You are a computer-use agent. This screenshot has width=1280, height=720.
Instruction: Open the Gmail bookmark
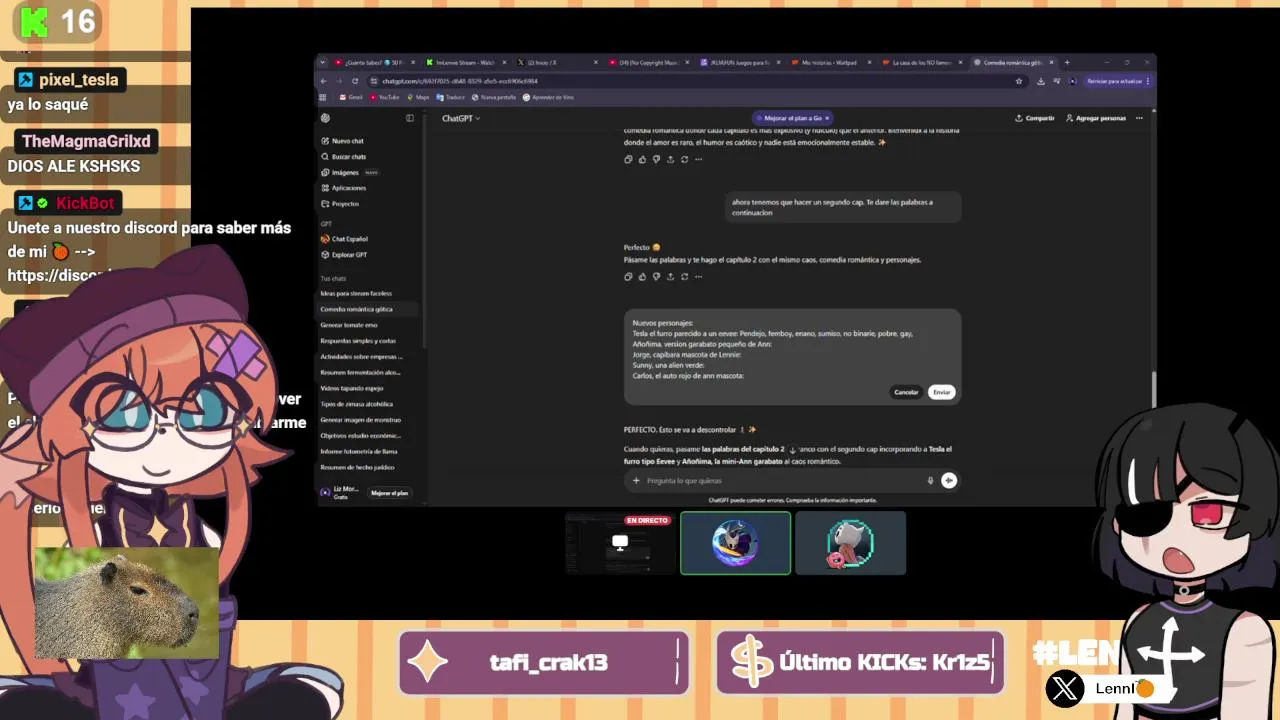click(x=351, y=97)
